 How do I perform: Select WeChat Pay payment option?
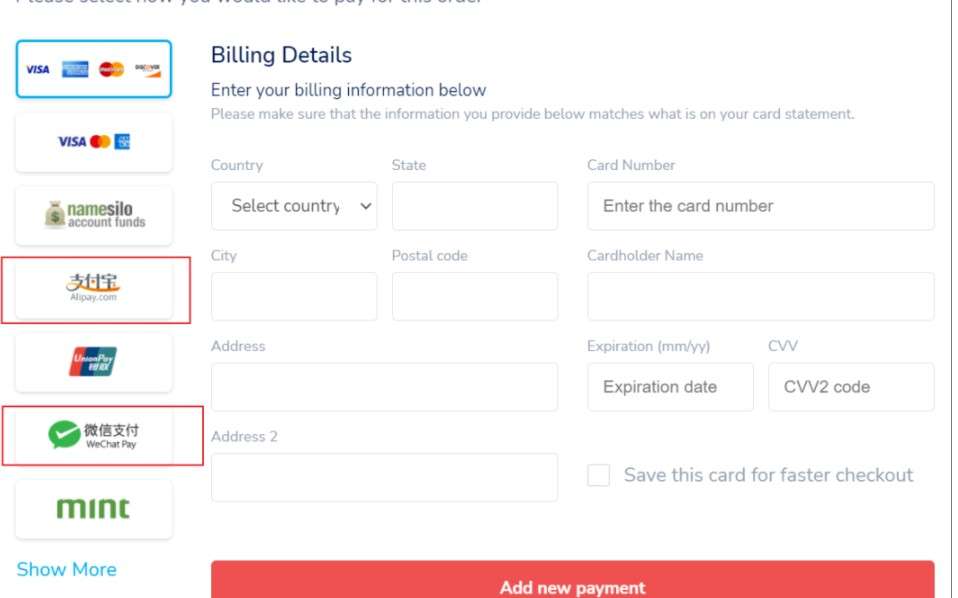(94, 435)
